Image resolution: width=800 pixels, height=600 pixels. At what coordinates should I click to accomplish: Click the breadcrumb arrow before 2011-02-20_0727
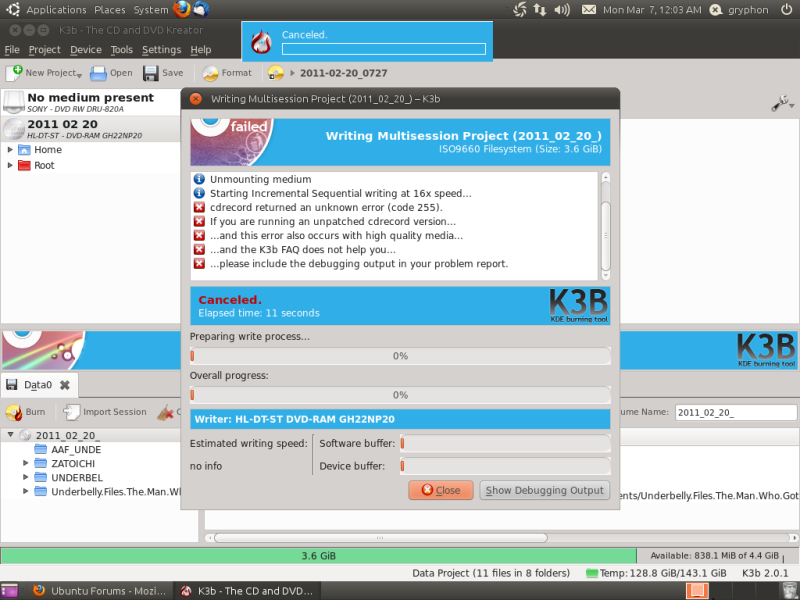(x=292, y=73)
